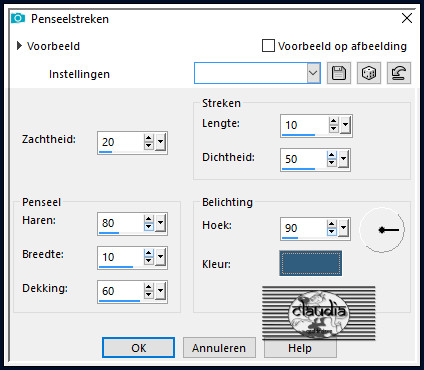Viewport: 424px width, 370px height.
Task: Increase Hoek with the up spinner arrow
Action: 332,224
